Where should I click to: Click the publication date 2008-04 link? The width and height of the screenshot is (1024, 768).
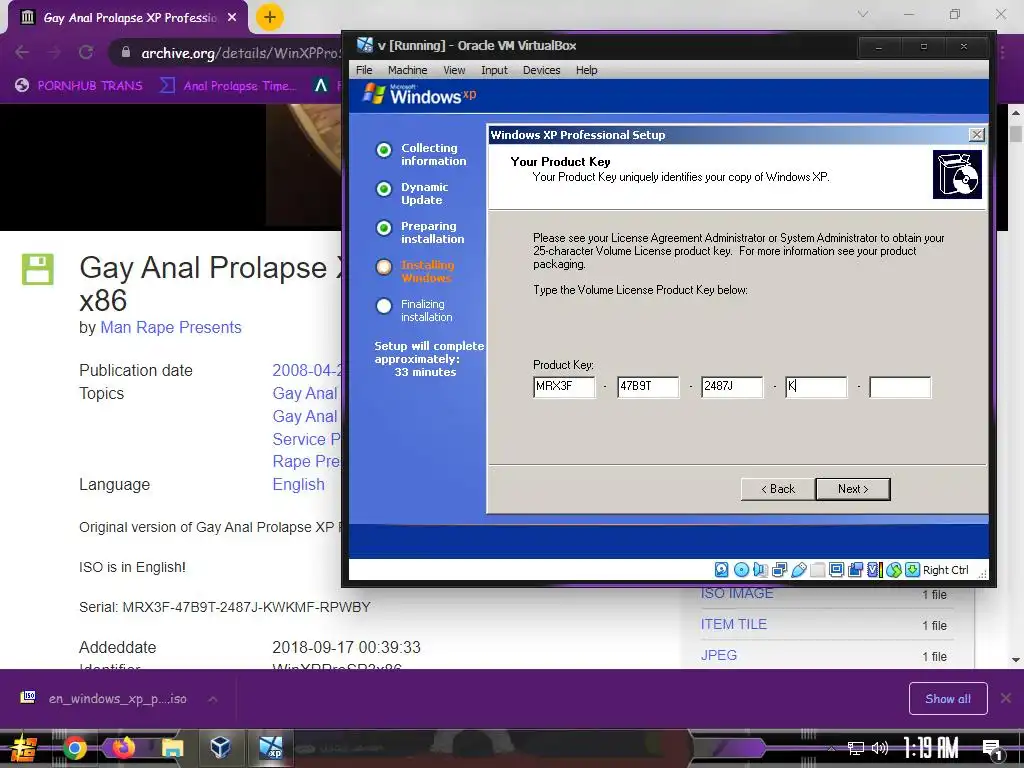click(x=307, y=370)
